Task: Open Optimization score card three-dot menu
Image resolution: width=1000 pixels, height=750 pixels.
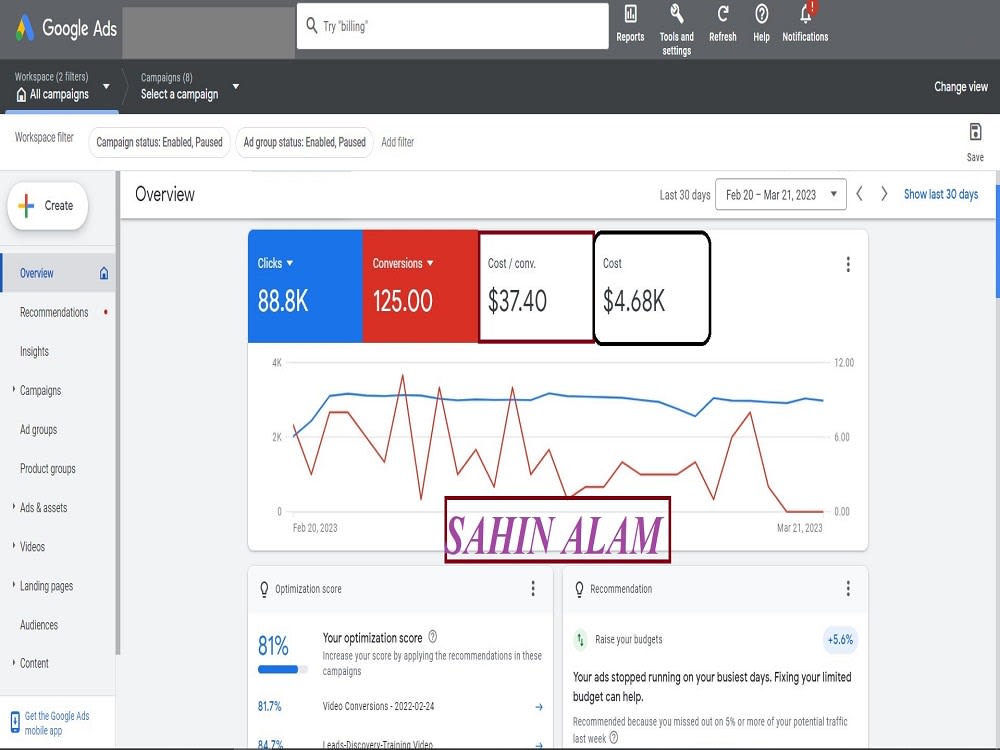Action: 533,588
